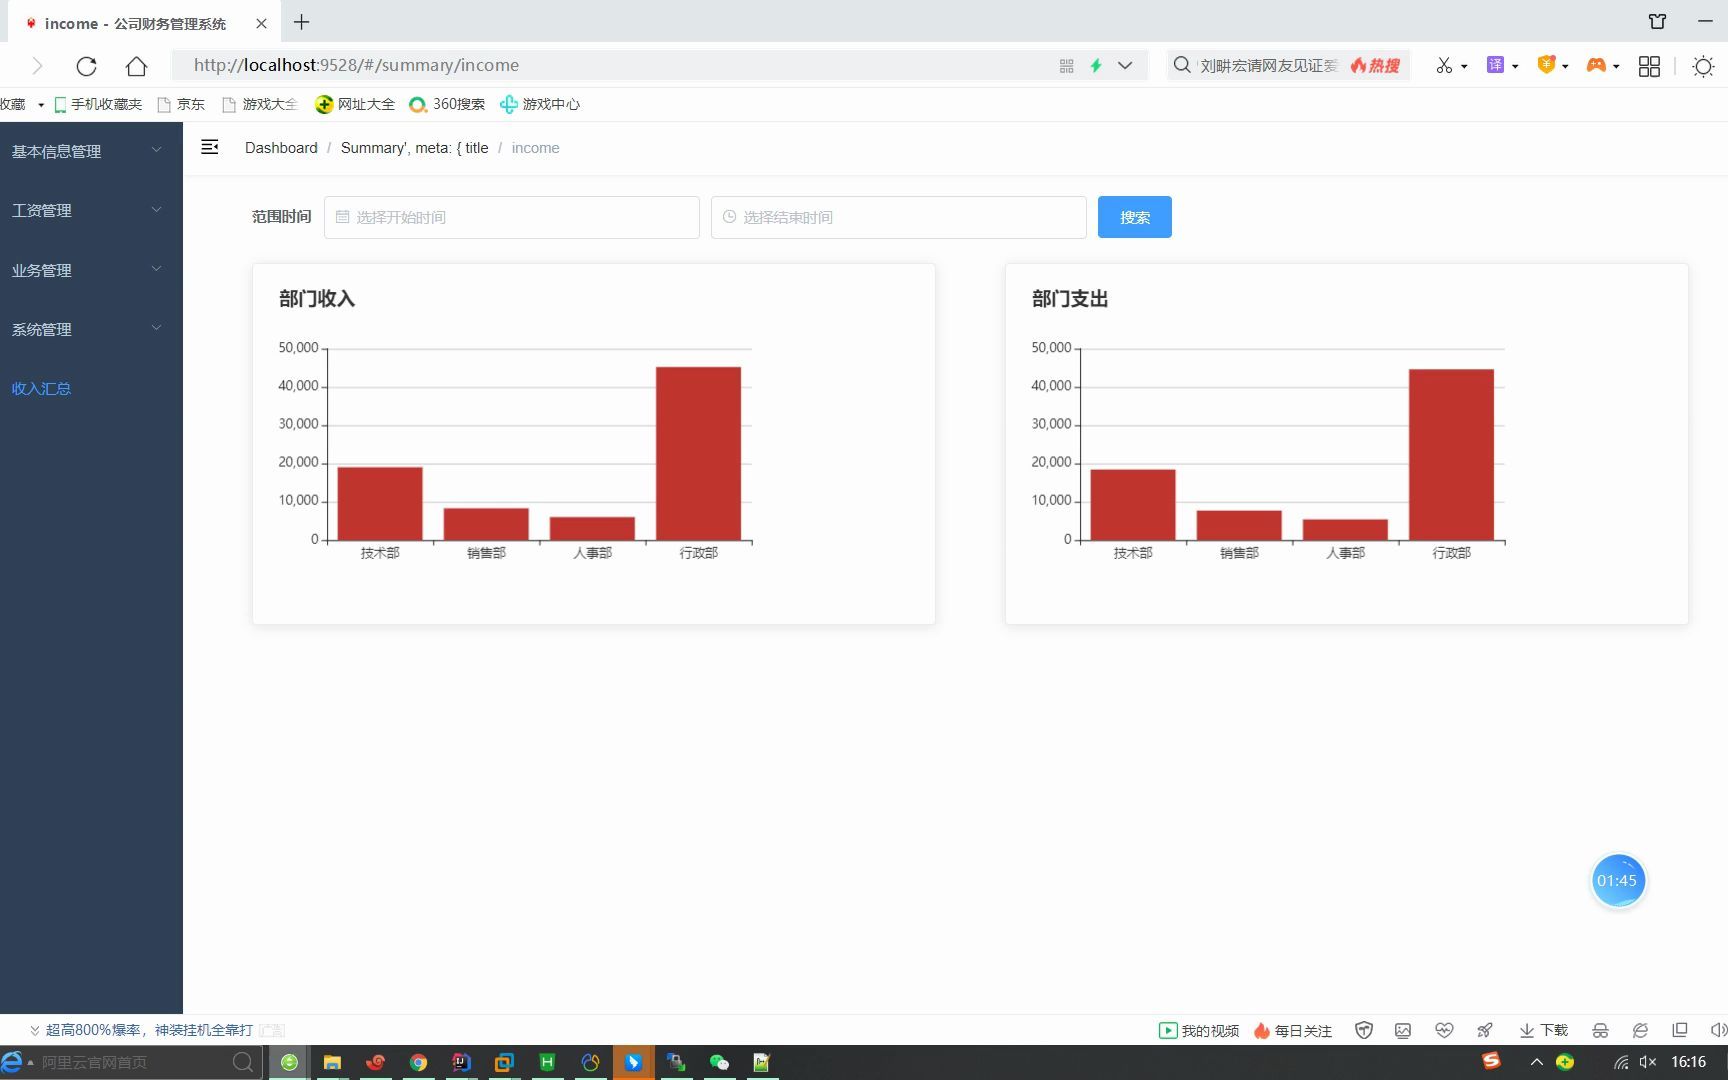This screenshot has width=1728, height=1080.
Task: Click the 选择结束时间 end time field
Action: pyautogui.click(x=899, y=217)
